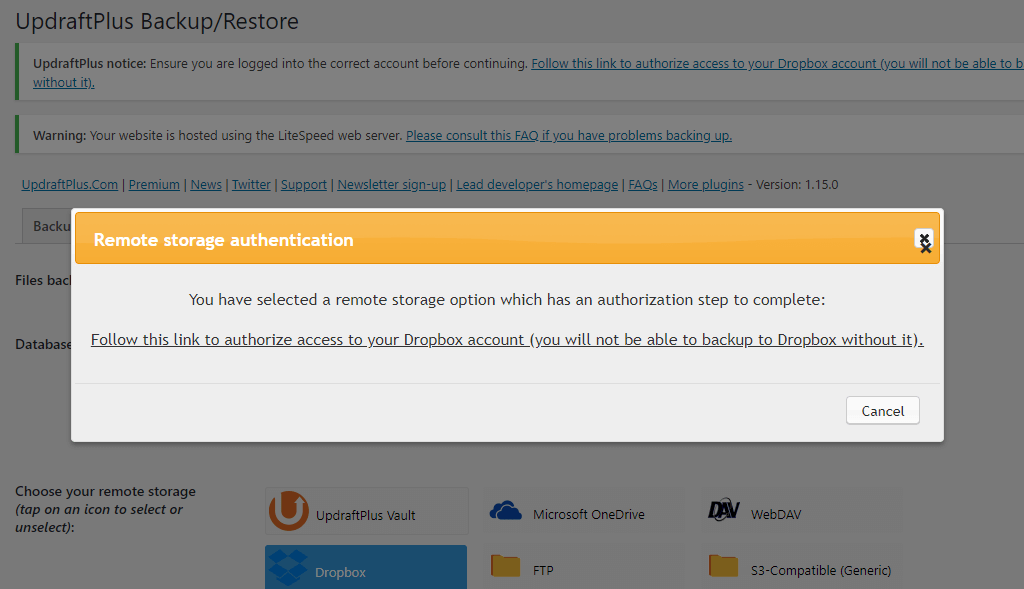The width and height of the screenshot is (1024, 589).
Task: Select the S3-Compatible (Generic) folder icon
Action: point(723,566)
